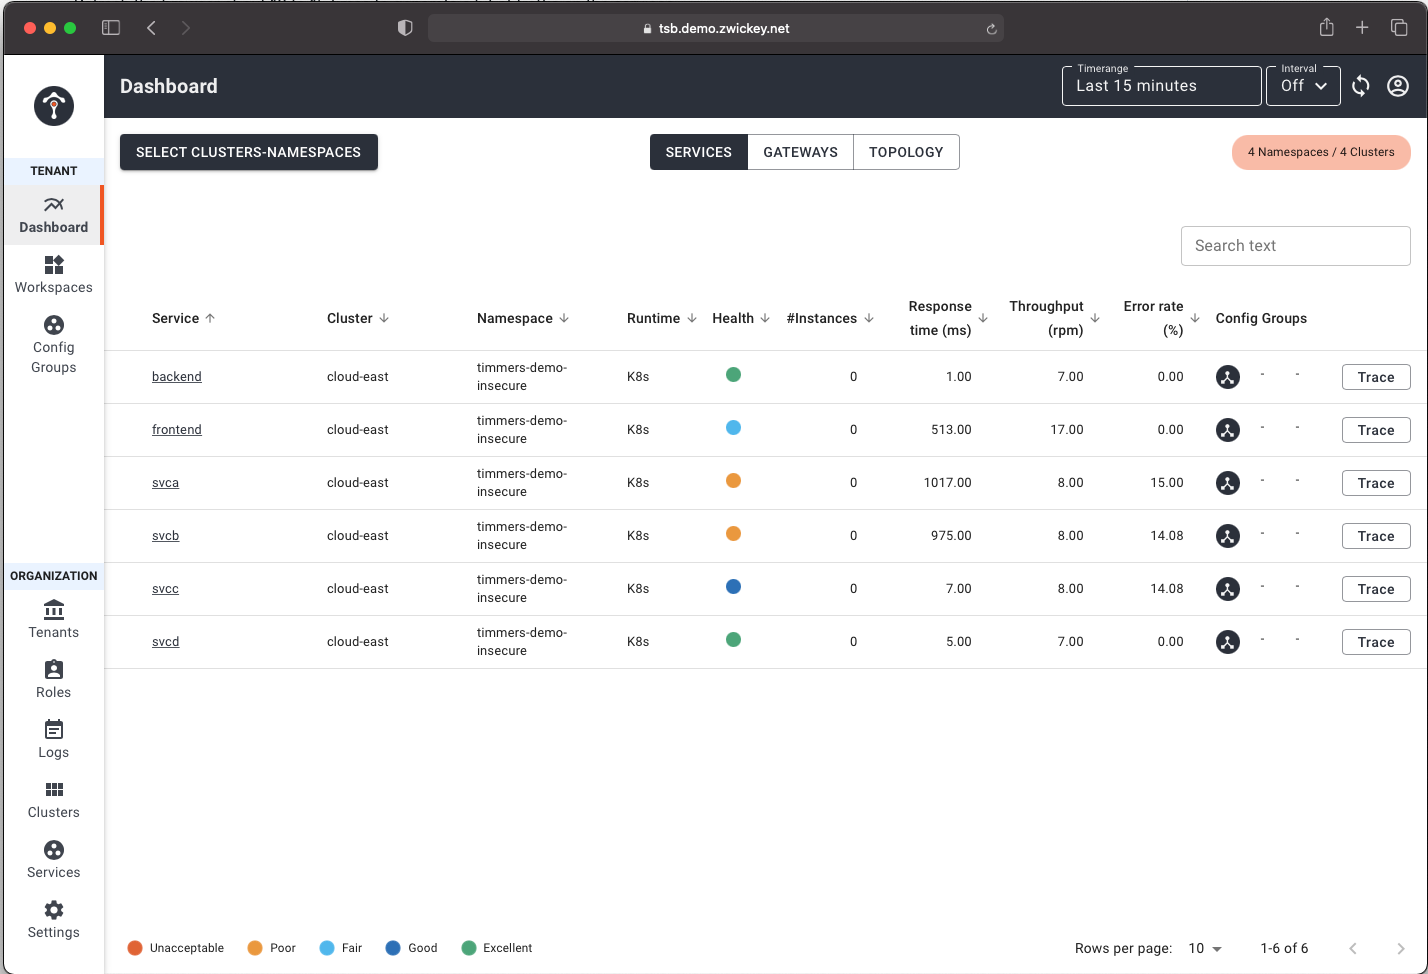Click Select Clusters-Namespaces button
Image resolution: width=1428 pixels, height=974 pixels.
coord(249,152)
